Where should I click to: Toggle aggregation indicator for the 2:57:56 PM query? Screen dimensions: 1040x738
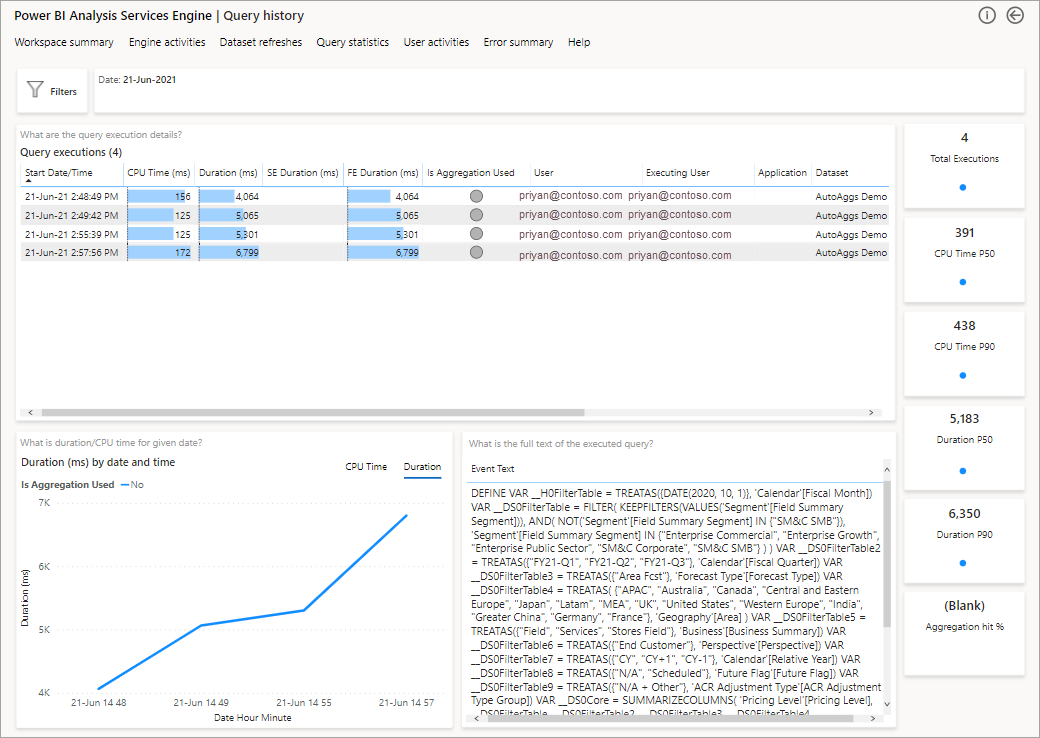[477, 253]
